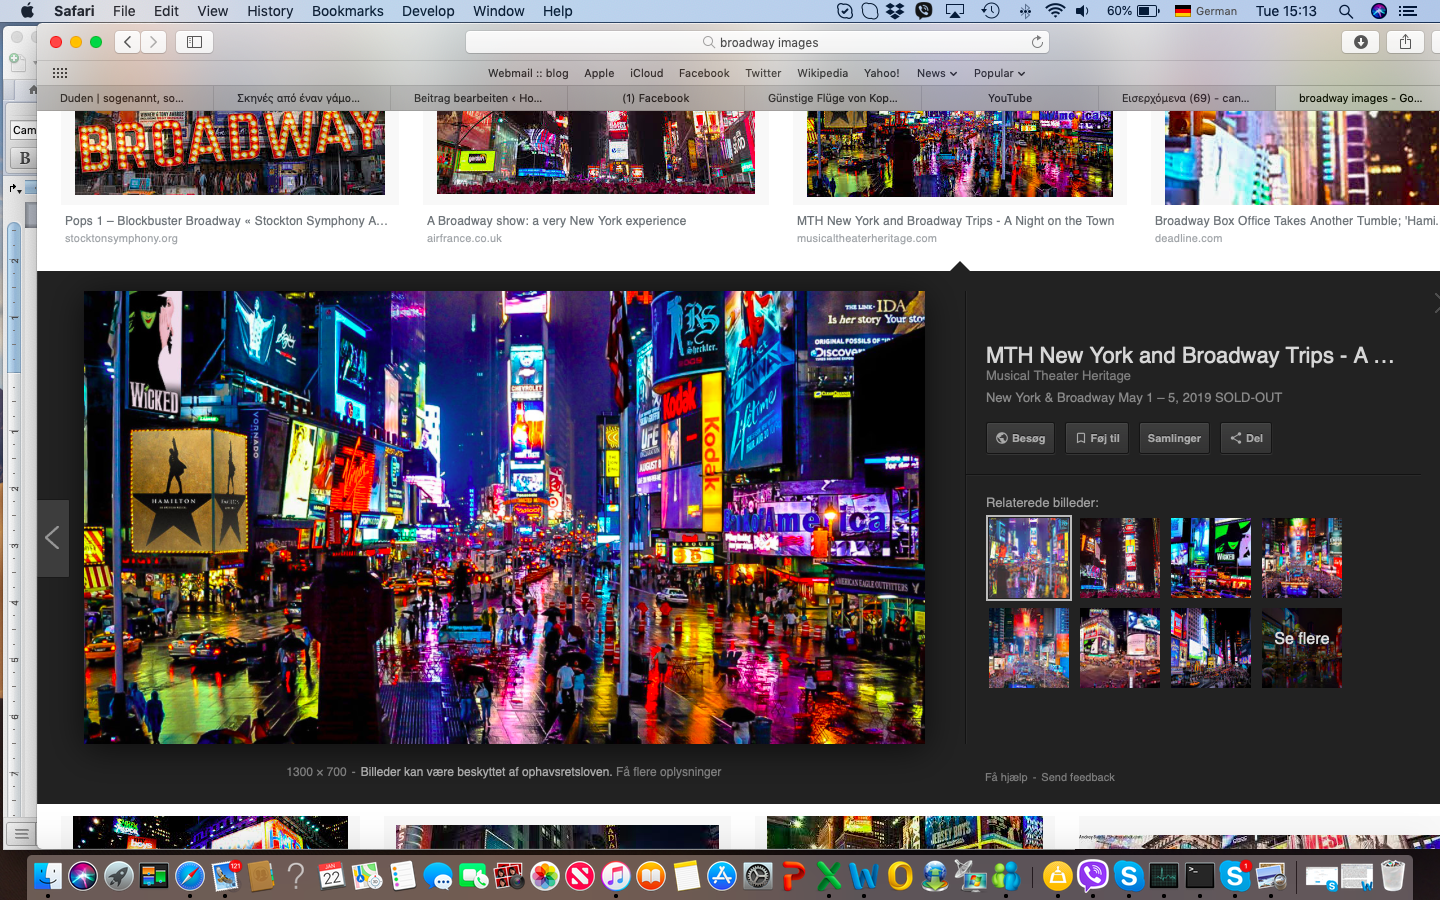Show previous image with left arrow
The width and height of the screenshot is (1440, 900).
53,537
